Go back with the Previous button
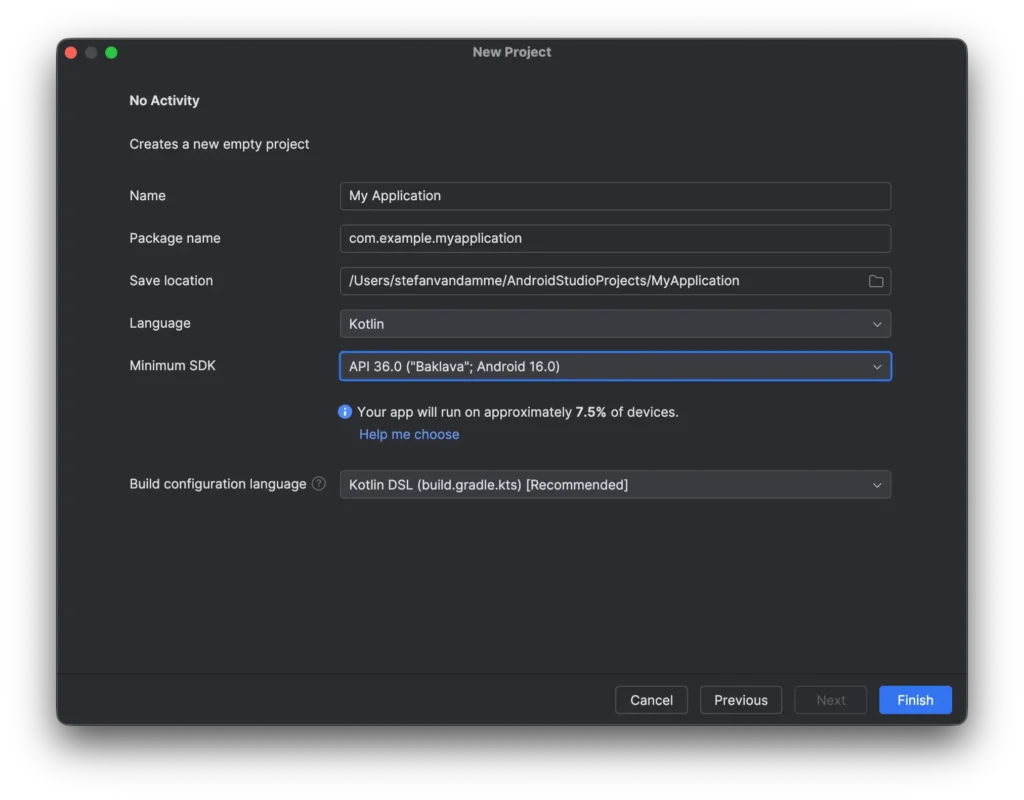Image resolution: width=1024 pixels, height=800 pixels. click(x=740, y=699)
